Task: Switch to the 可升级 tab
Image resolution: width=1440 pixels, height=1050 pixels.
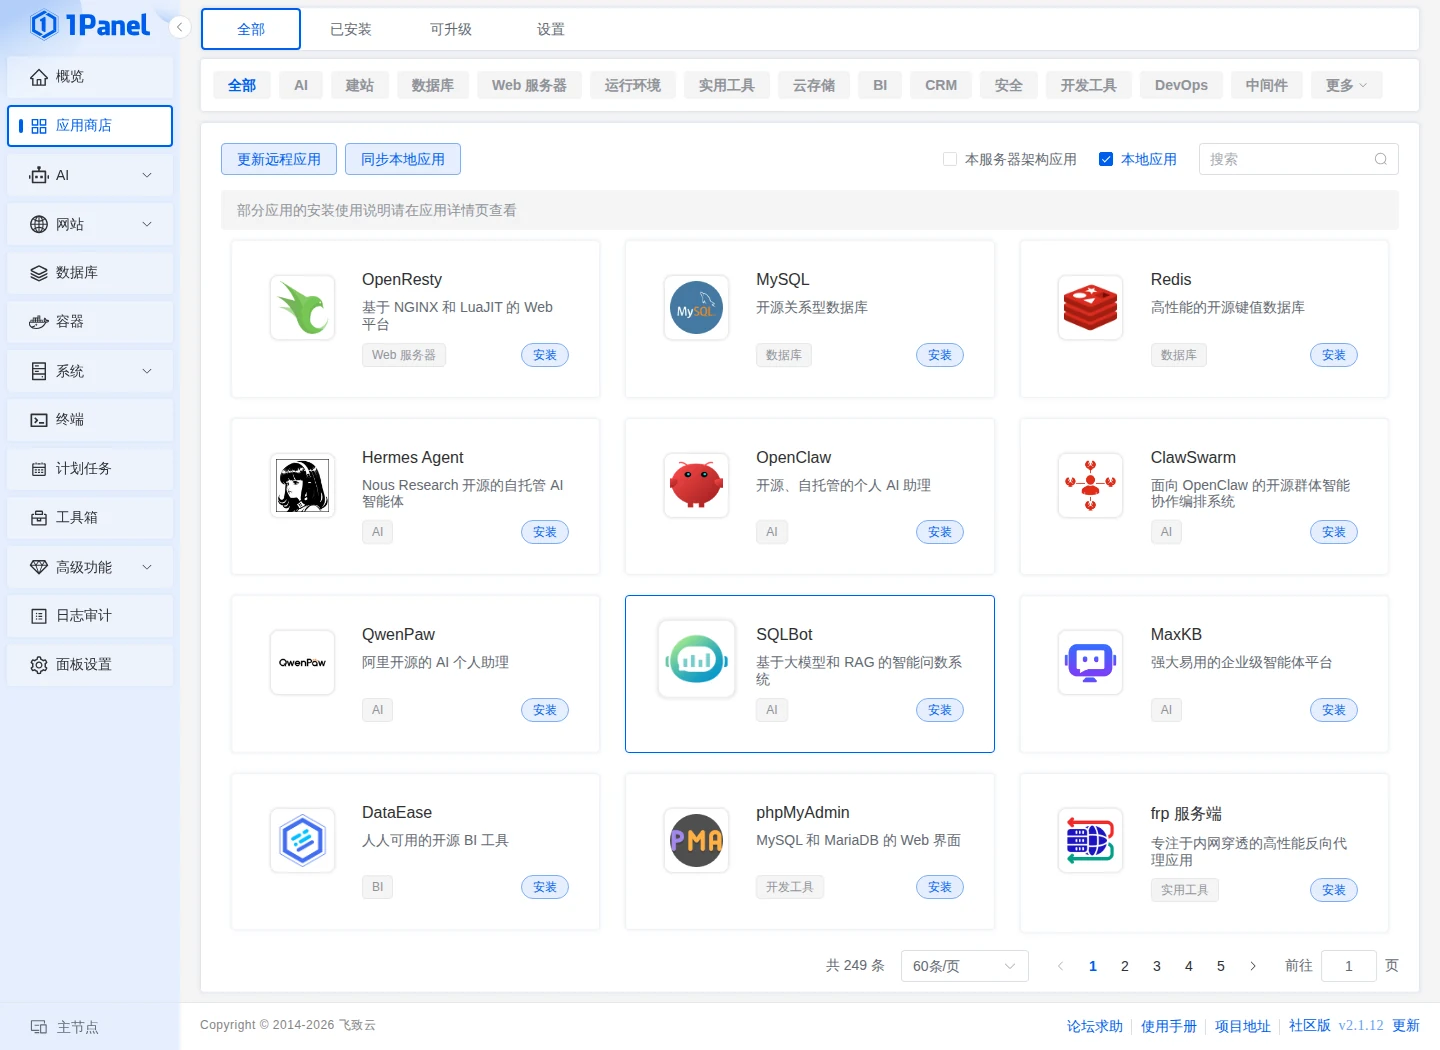Action: pos(451,29)
